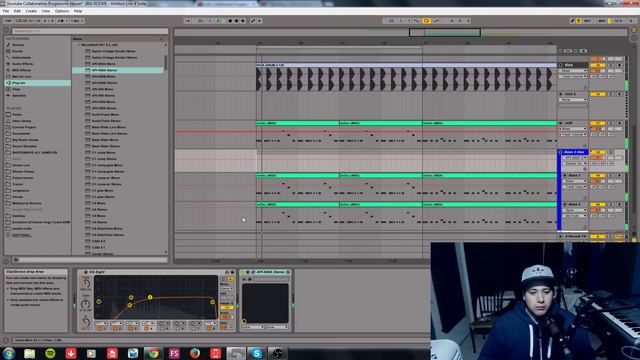Screen dimensions: 640x360
Task: Select Samples category in browser
Action: point(19,96)
